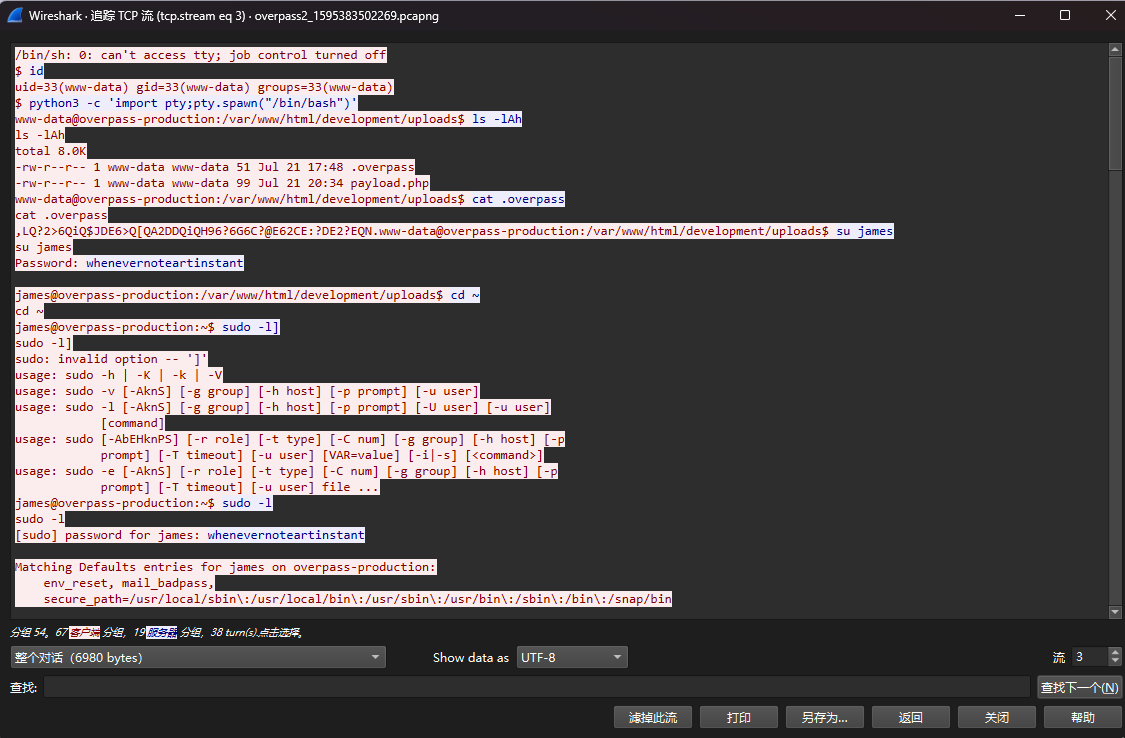The image size is (1125, 738).
Task: Open the Show data as UTF-8 dropdown
Action: (x=572, y=657)
